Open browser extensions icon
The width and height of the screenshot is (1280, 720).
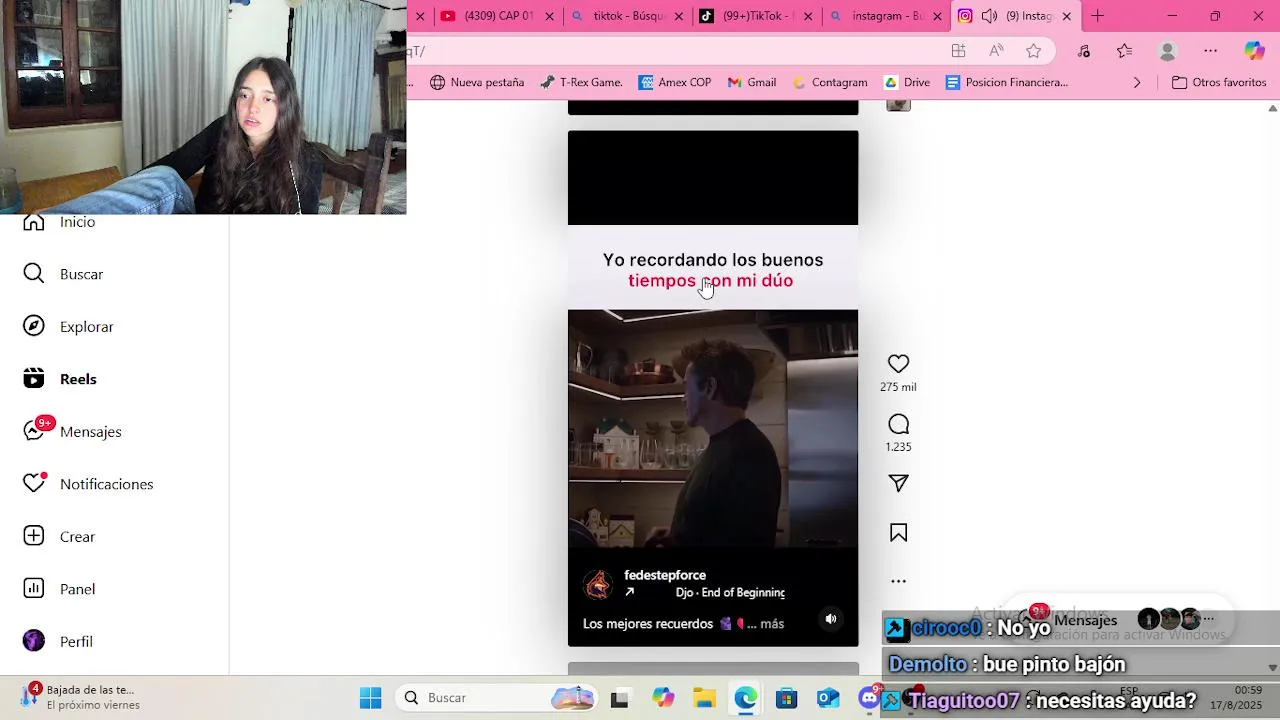pyautogui.click(x=1084, y=51)
